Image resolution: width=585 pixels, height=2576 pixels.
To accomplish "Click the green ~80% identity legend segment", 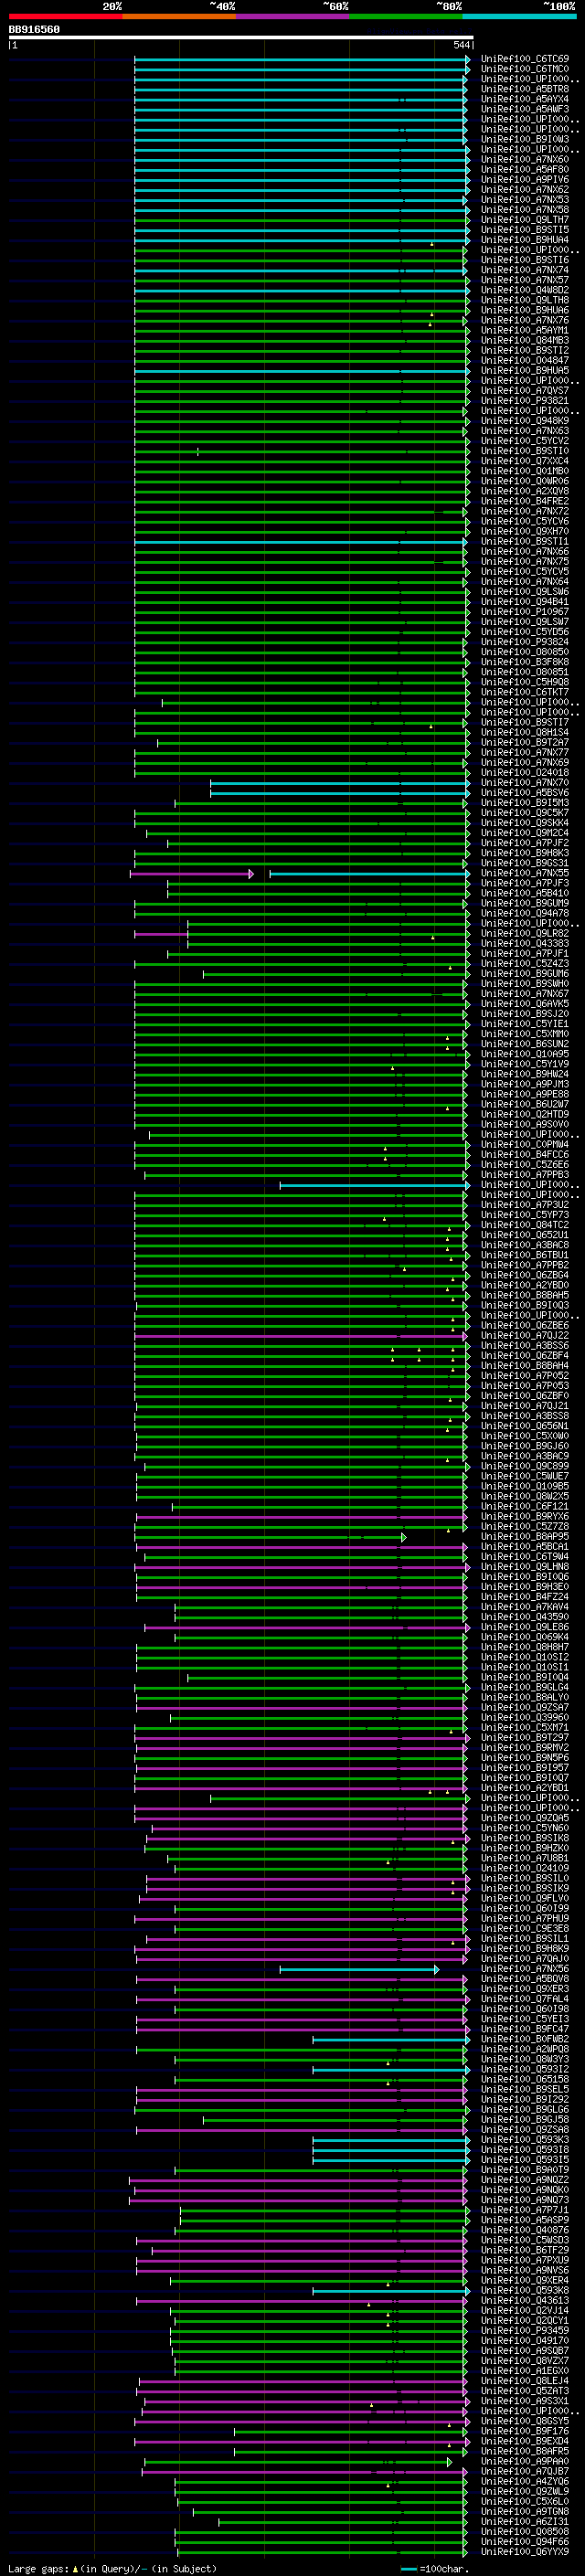I will 406,16.
